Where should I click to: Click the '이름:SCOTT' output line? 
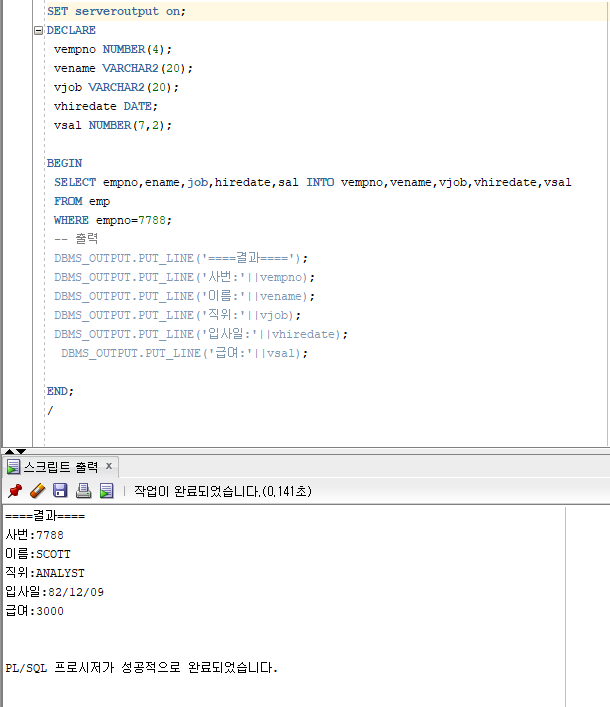click(x=38, y=554)
